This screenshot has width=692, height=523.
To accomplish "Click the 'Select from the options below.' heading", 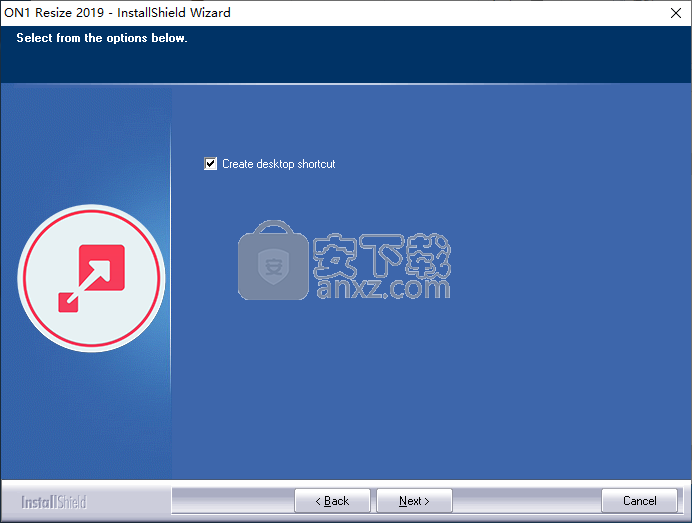I will 102,38.
